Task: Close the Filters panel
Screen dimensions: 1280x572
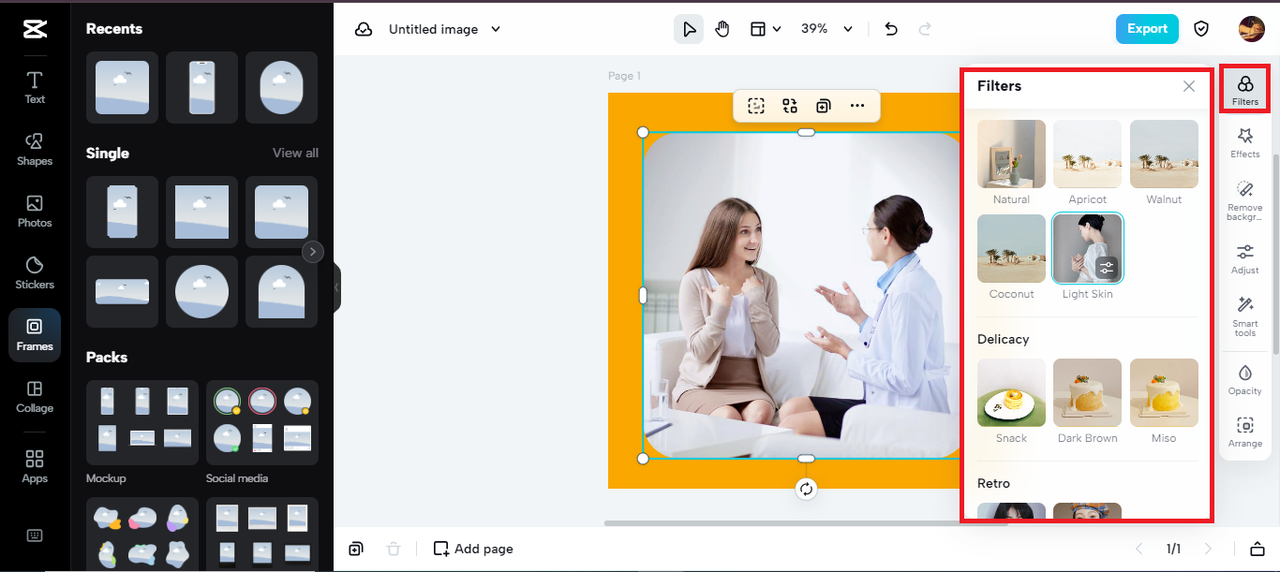Action: point(1189,86)
